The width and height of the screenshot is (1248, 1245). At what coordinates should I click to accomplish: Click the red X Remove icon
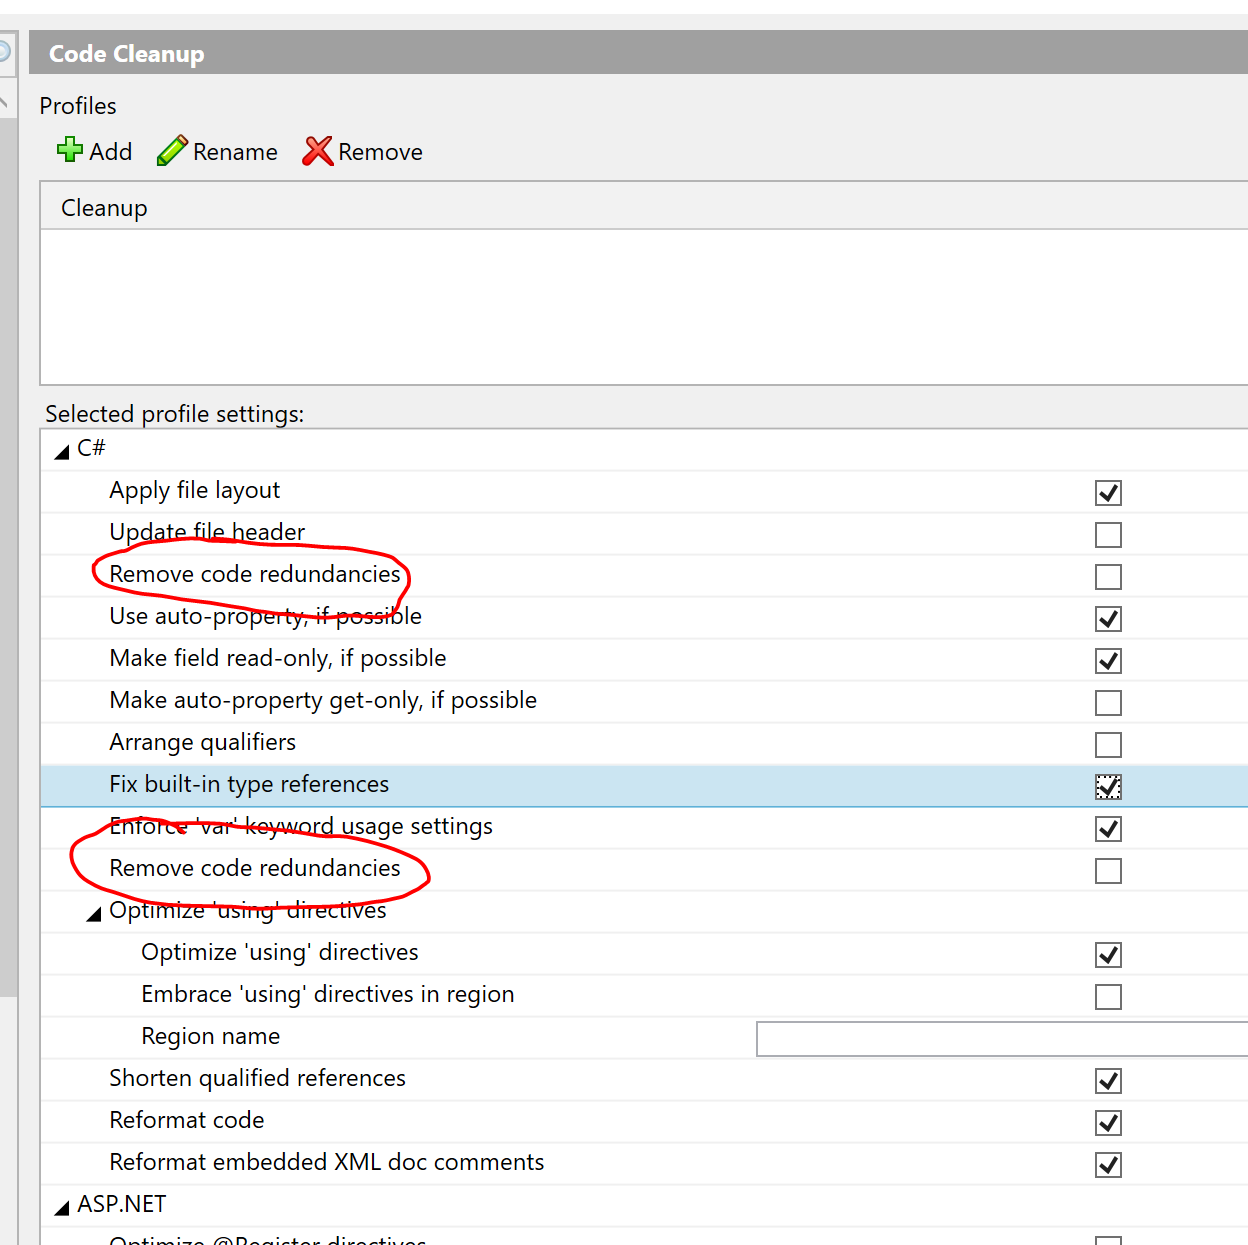[x=318, y=151]
